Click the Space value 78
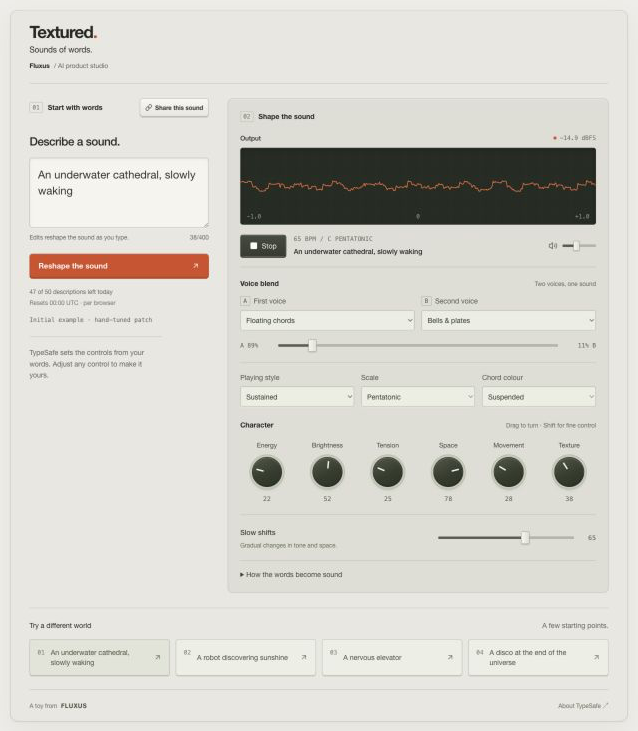The image size is (638, 731). coord(448,499)
